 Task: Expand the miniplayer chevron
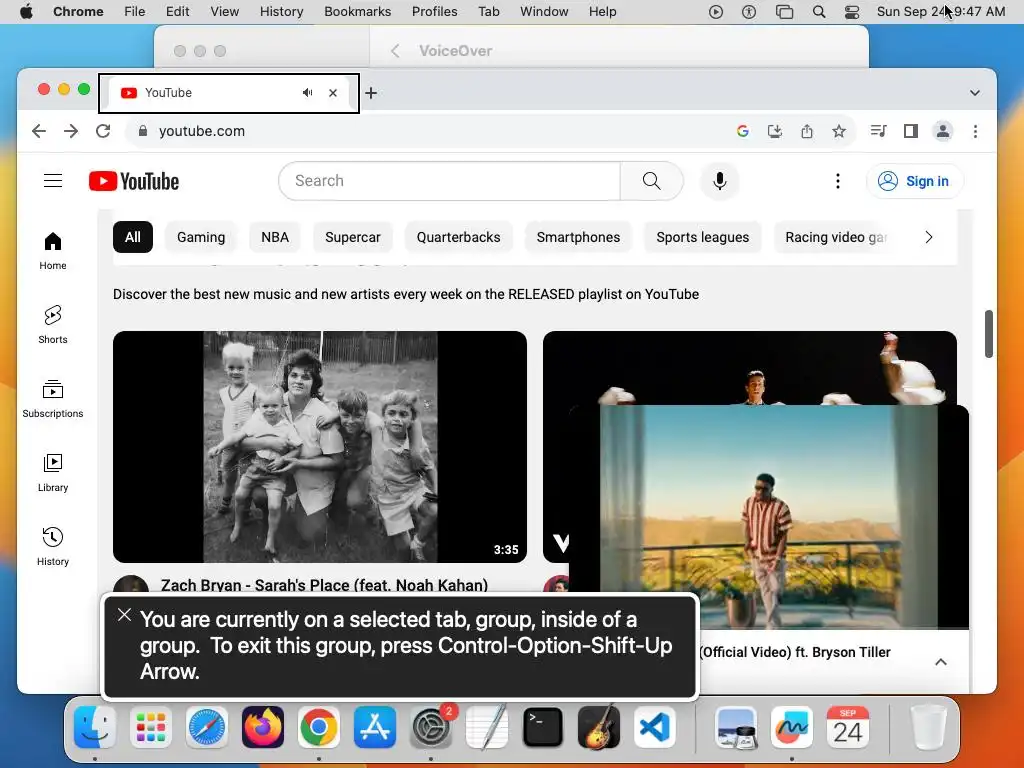tap(940, 662)
